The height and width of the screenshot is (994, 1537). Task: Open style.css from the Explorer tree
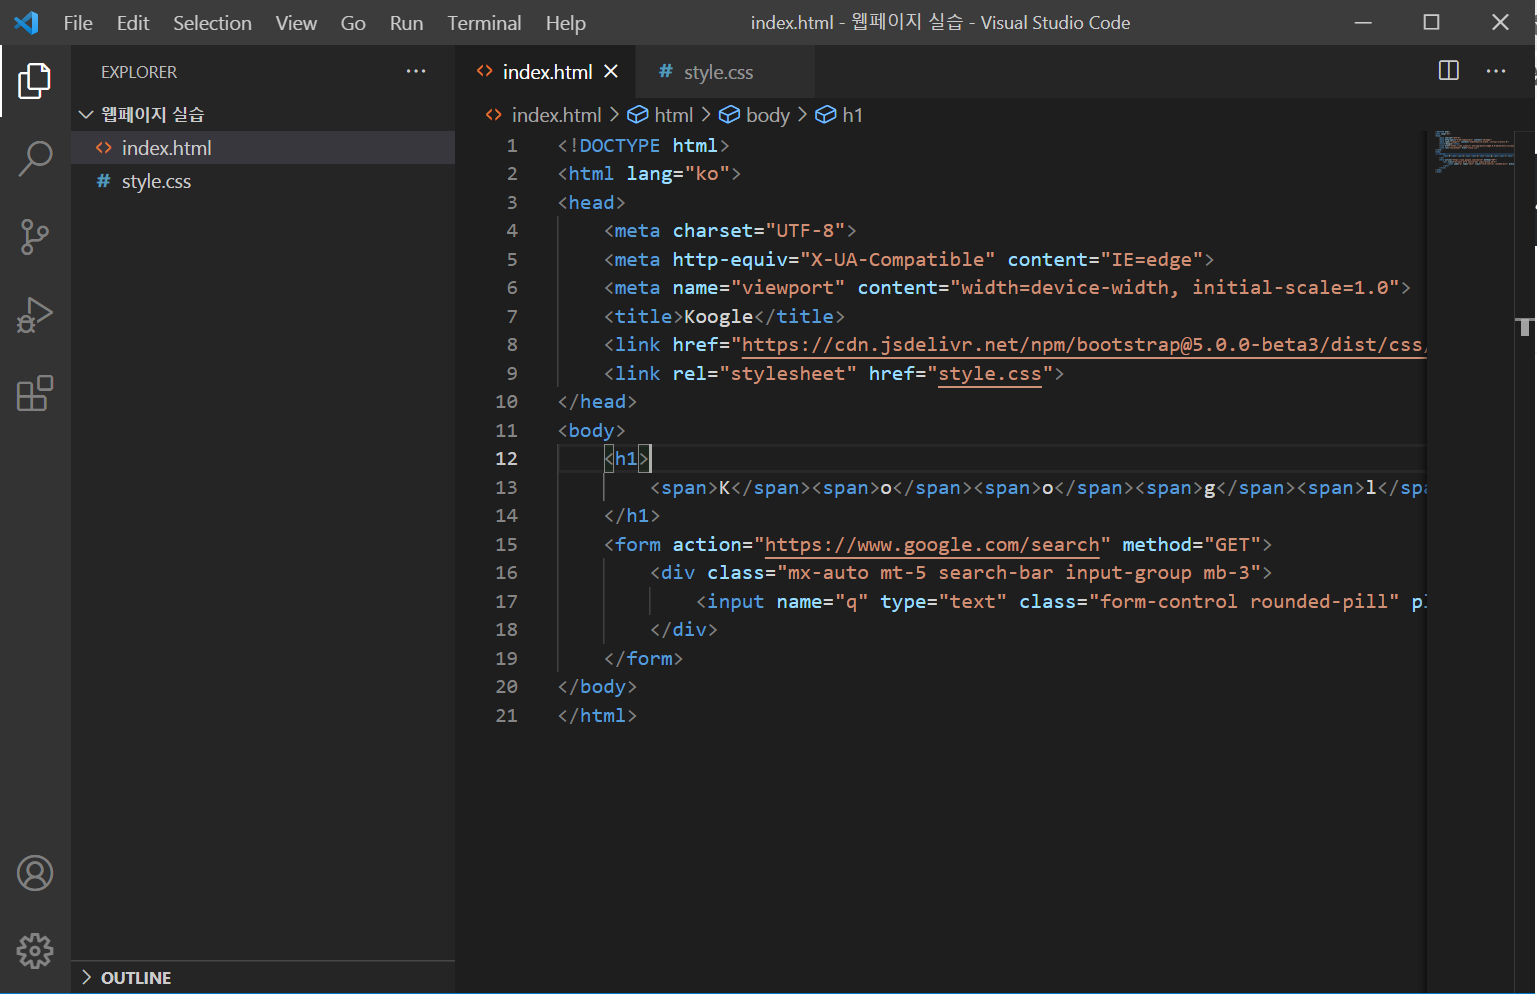pyautogui.click(x=264, y=181)
